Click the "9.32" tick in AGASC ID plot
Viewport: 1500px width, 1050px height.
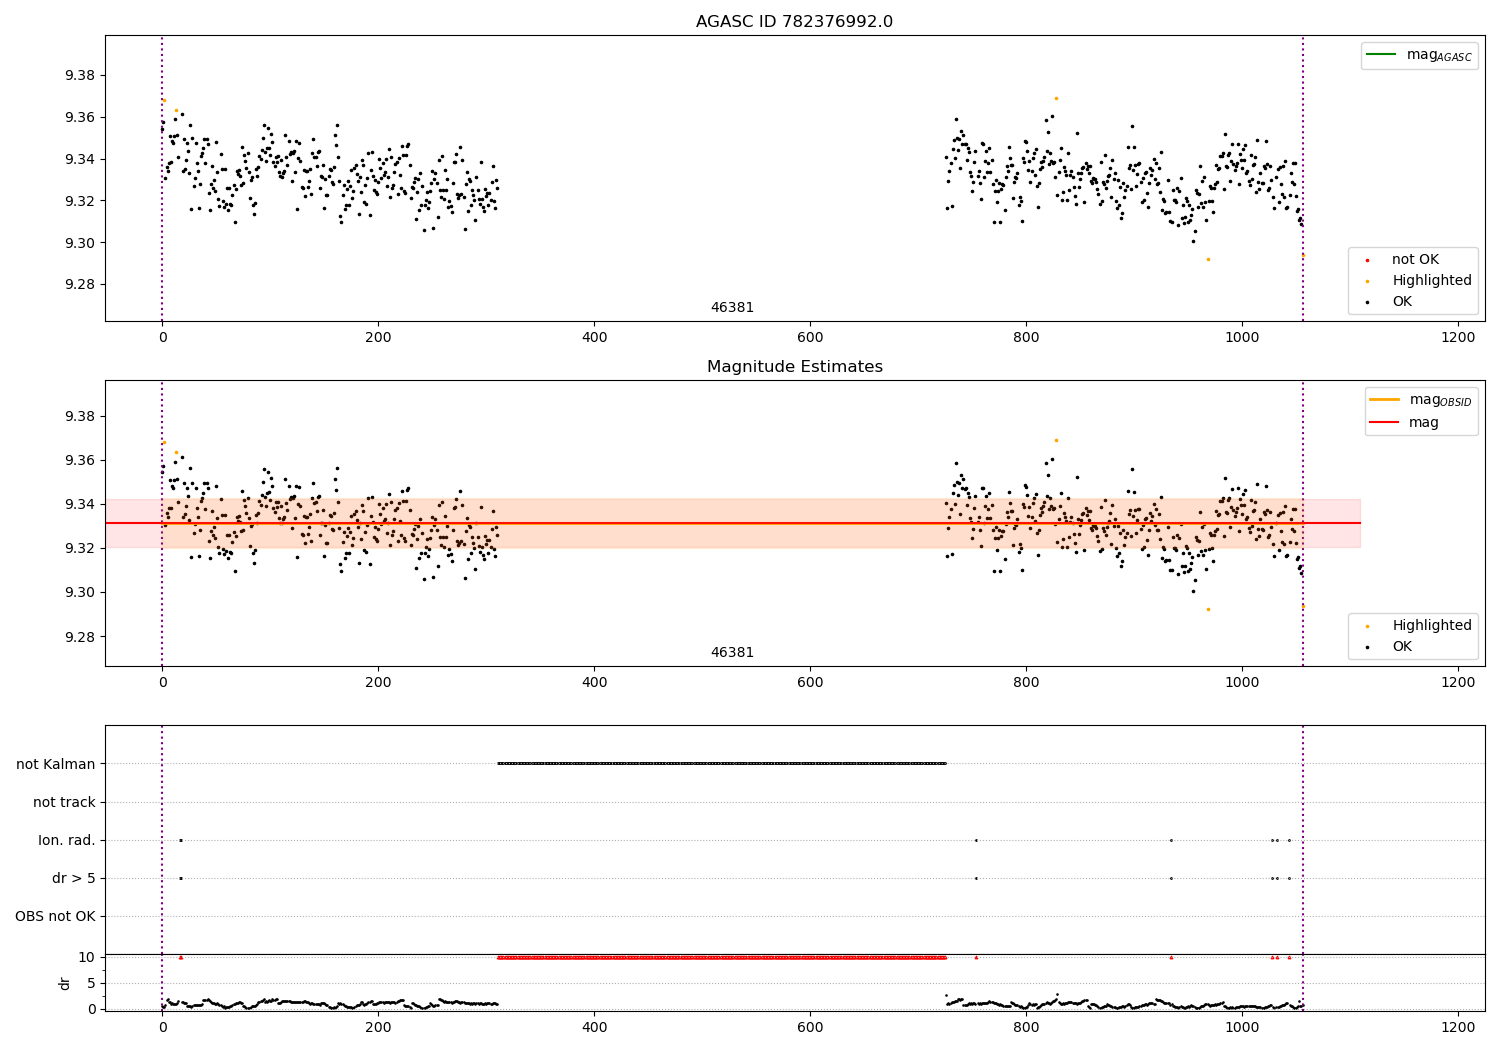tap(79, 201)
